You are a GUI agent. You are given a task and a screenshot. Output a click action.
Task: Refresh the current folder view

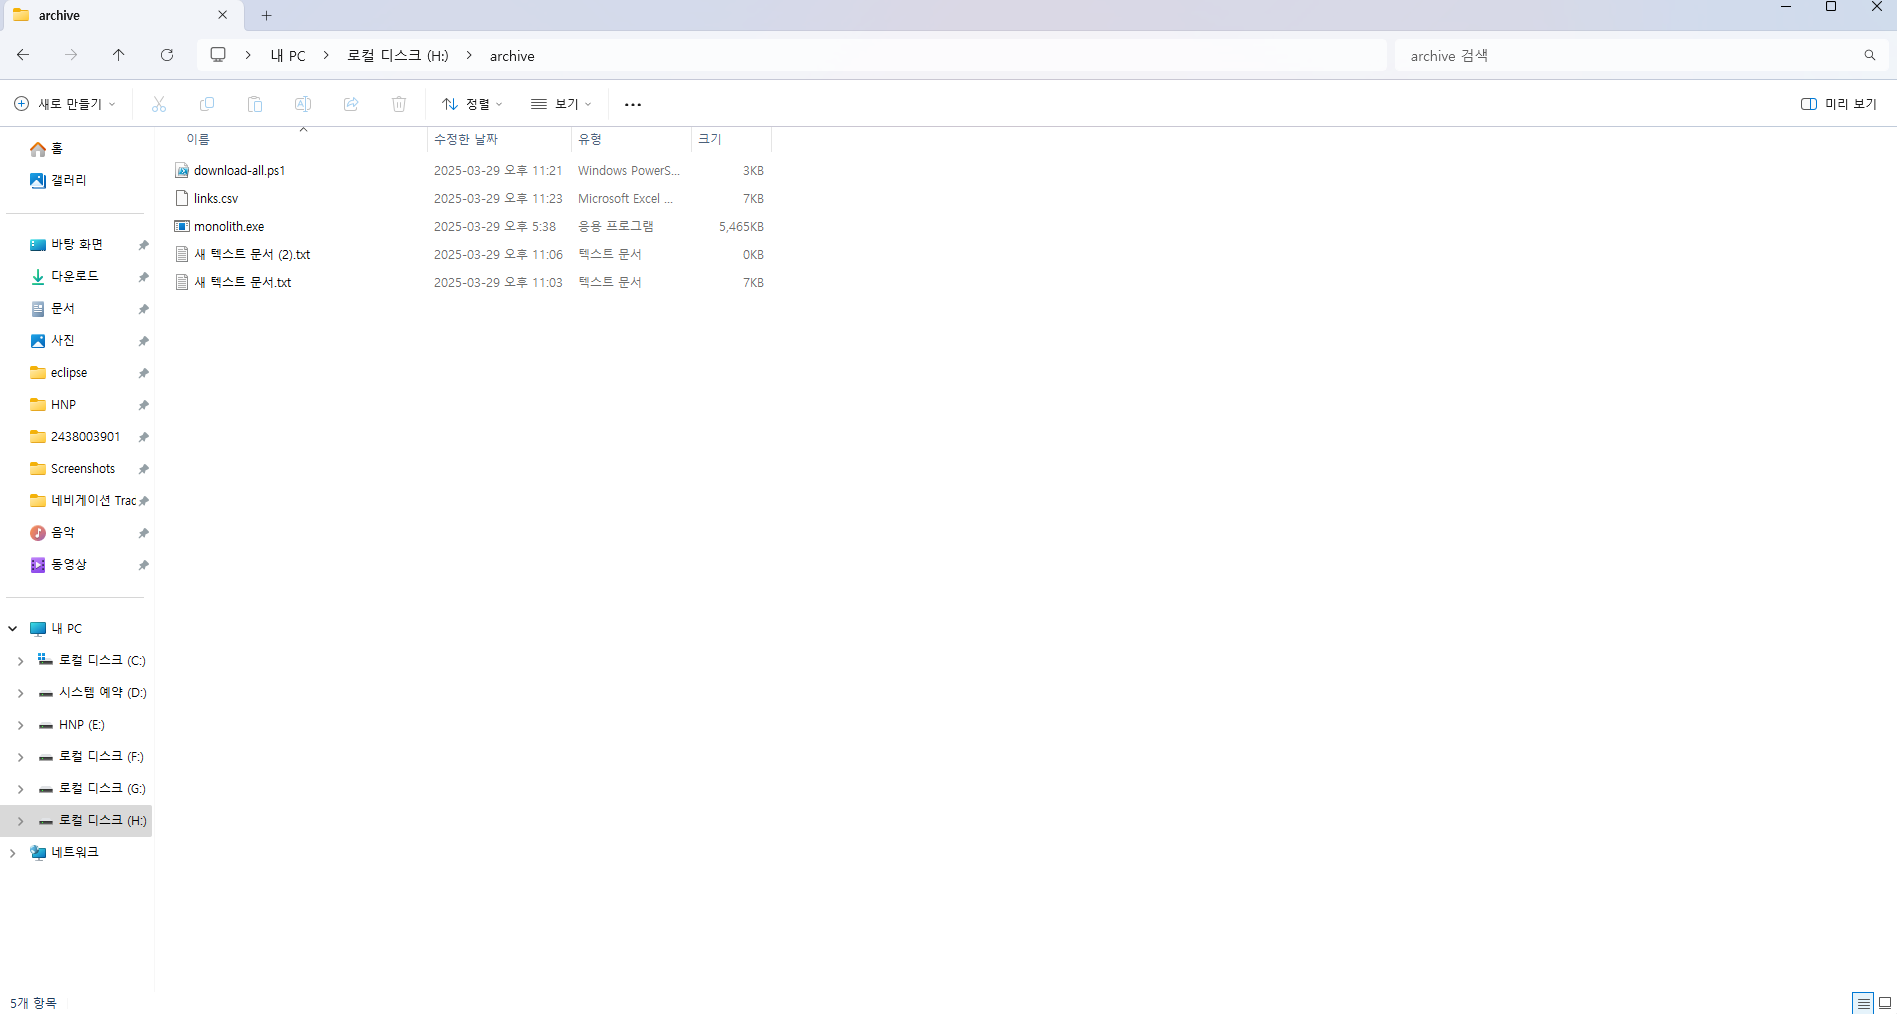167,55
